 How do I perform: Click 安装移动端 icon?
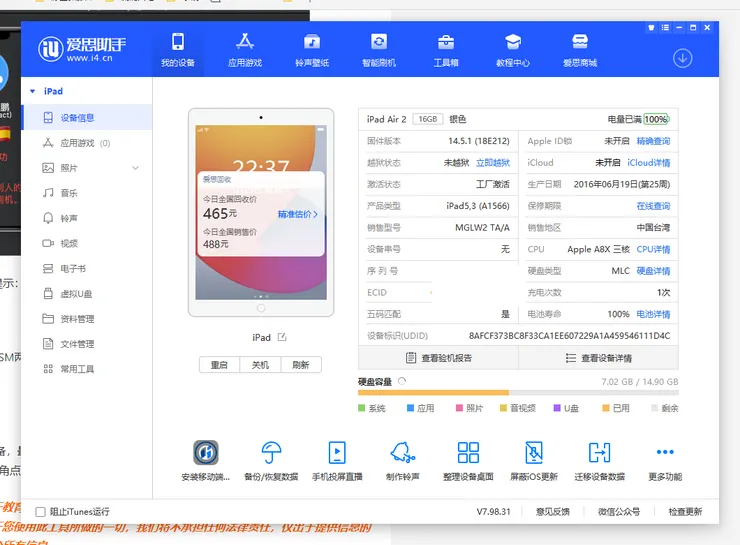click(206, 453)
